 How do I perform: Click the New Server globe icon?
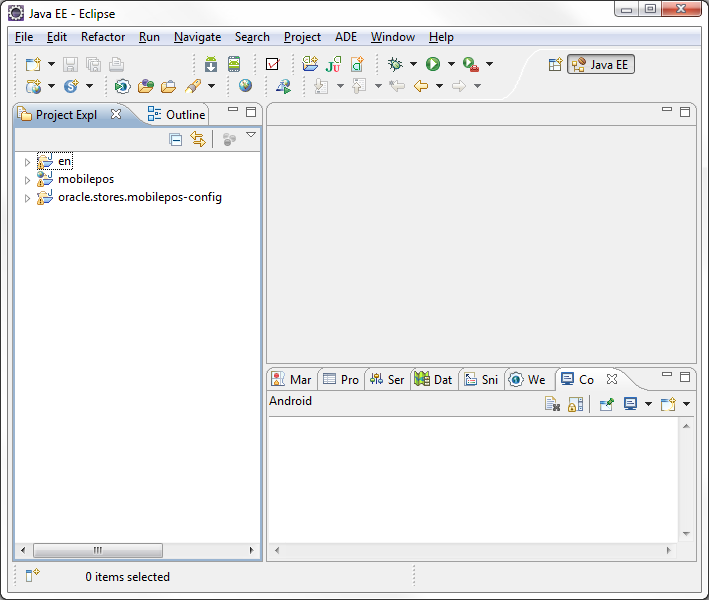coord(33,86)
